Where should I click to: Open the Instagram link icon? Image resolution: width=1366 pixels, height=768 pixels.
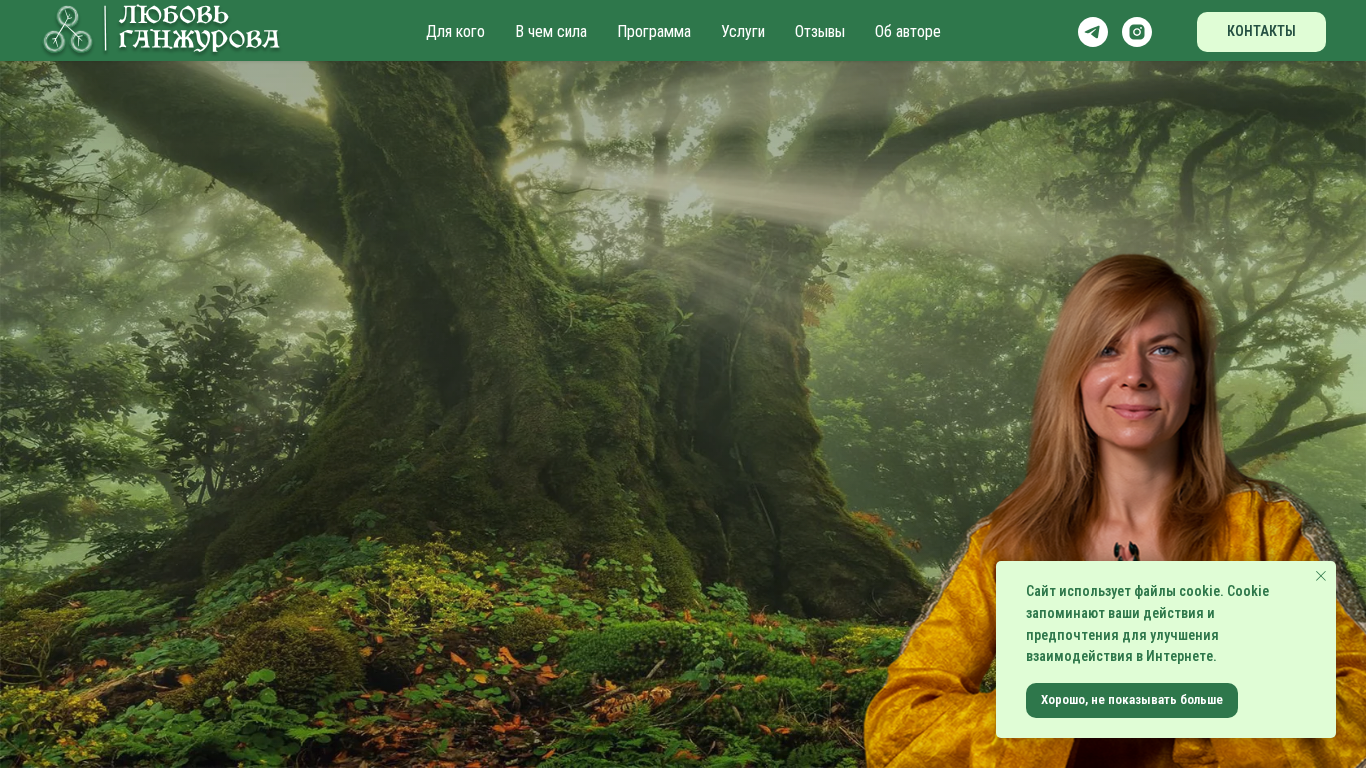click(1137, 32)
